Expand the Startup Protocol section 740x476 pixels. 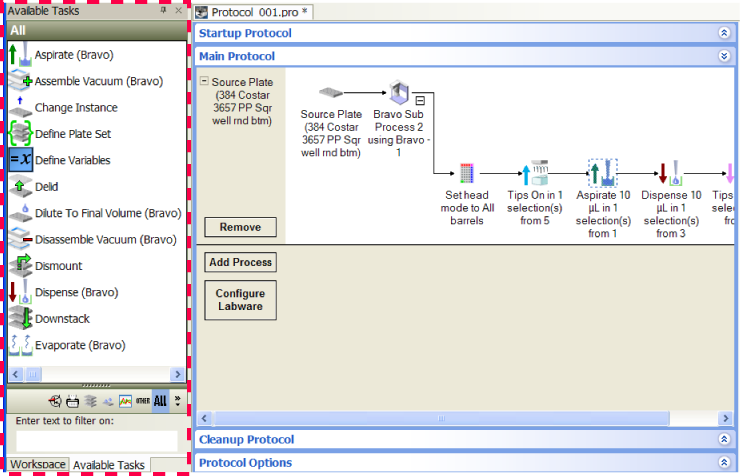pos(724,33)
